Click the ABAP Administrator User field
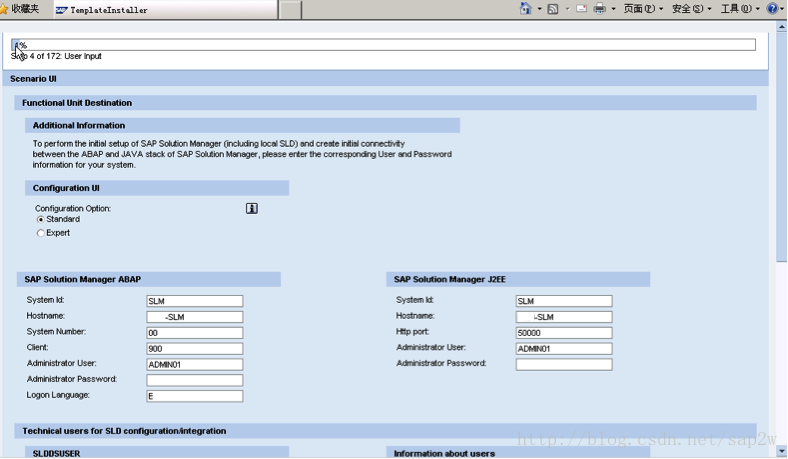Viewport: 788px width, 459px height. [x=195, y=364]
